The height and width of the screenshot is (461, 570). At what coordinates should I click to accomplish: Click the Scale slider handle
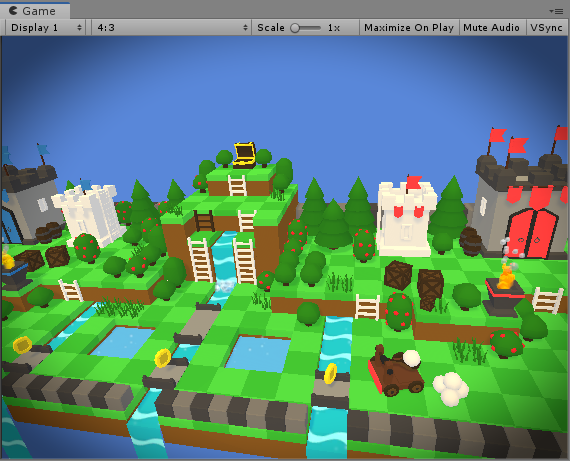295,28
